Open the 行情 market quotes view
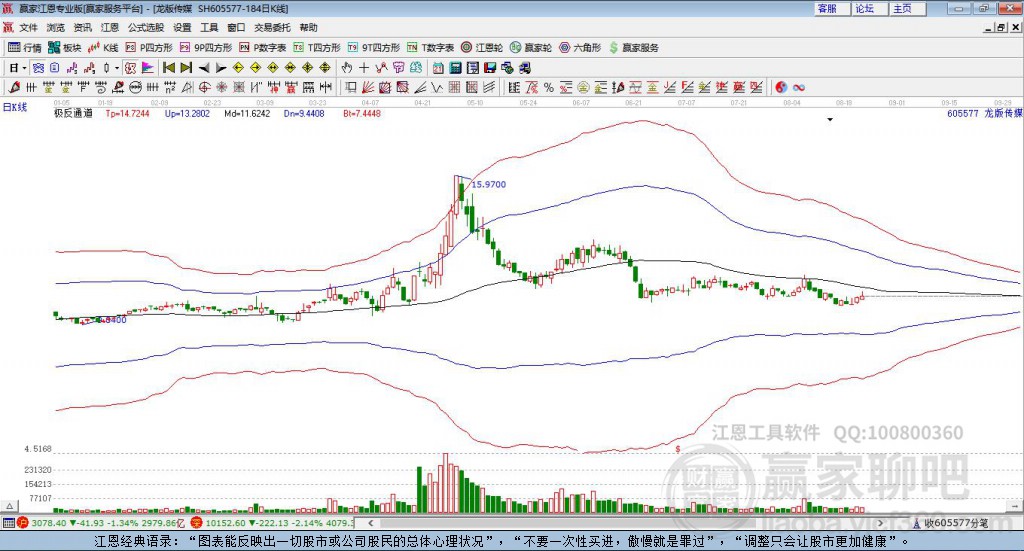The width and height of the screenshot is (1024, 551). [x=25, y=48]
